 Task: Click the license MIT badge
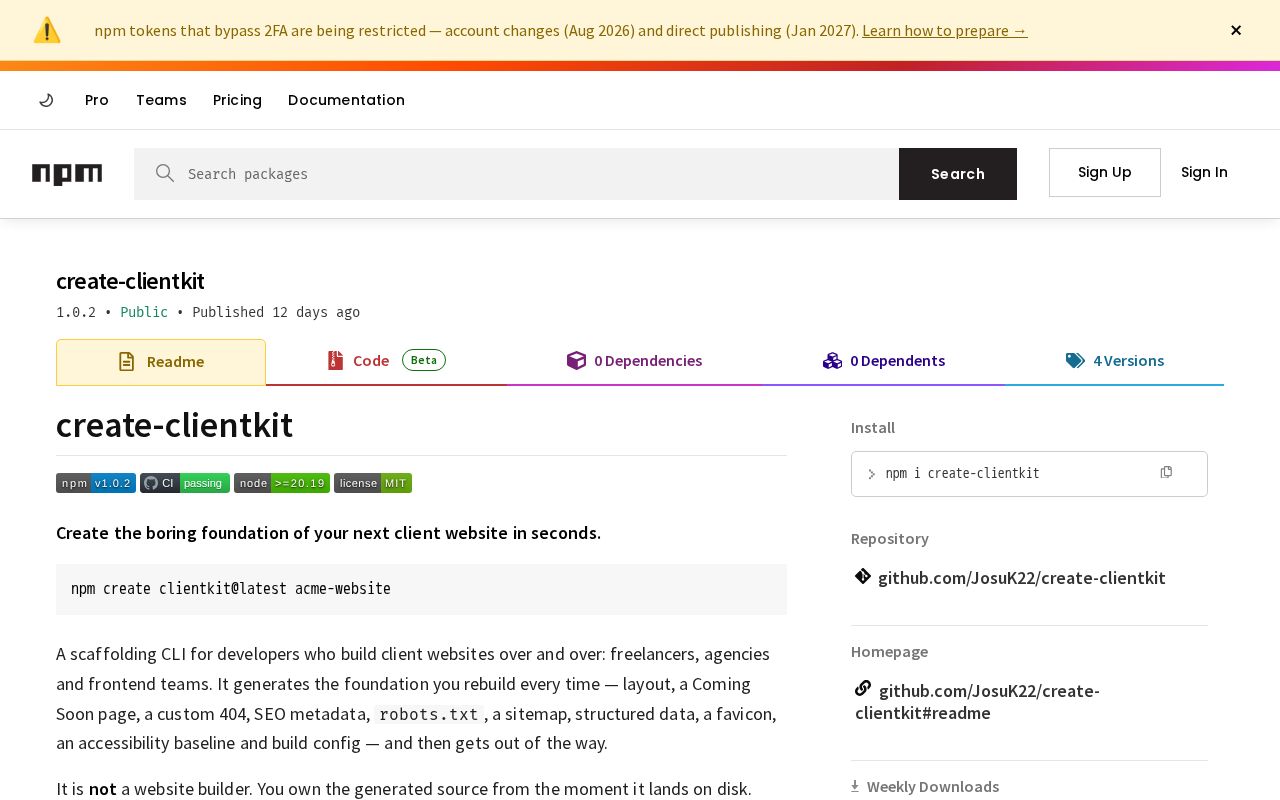click(373, 483)
